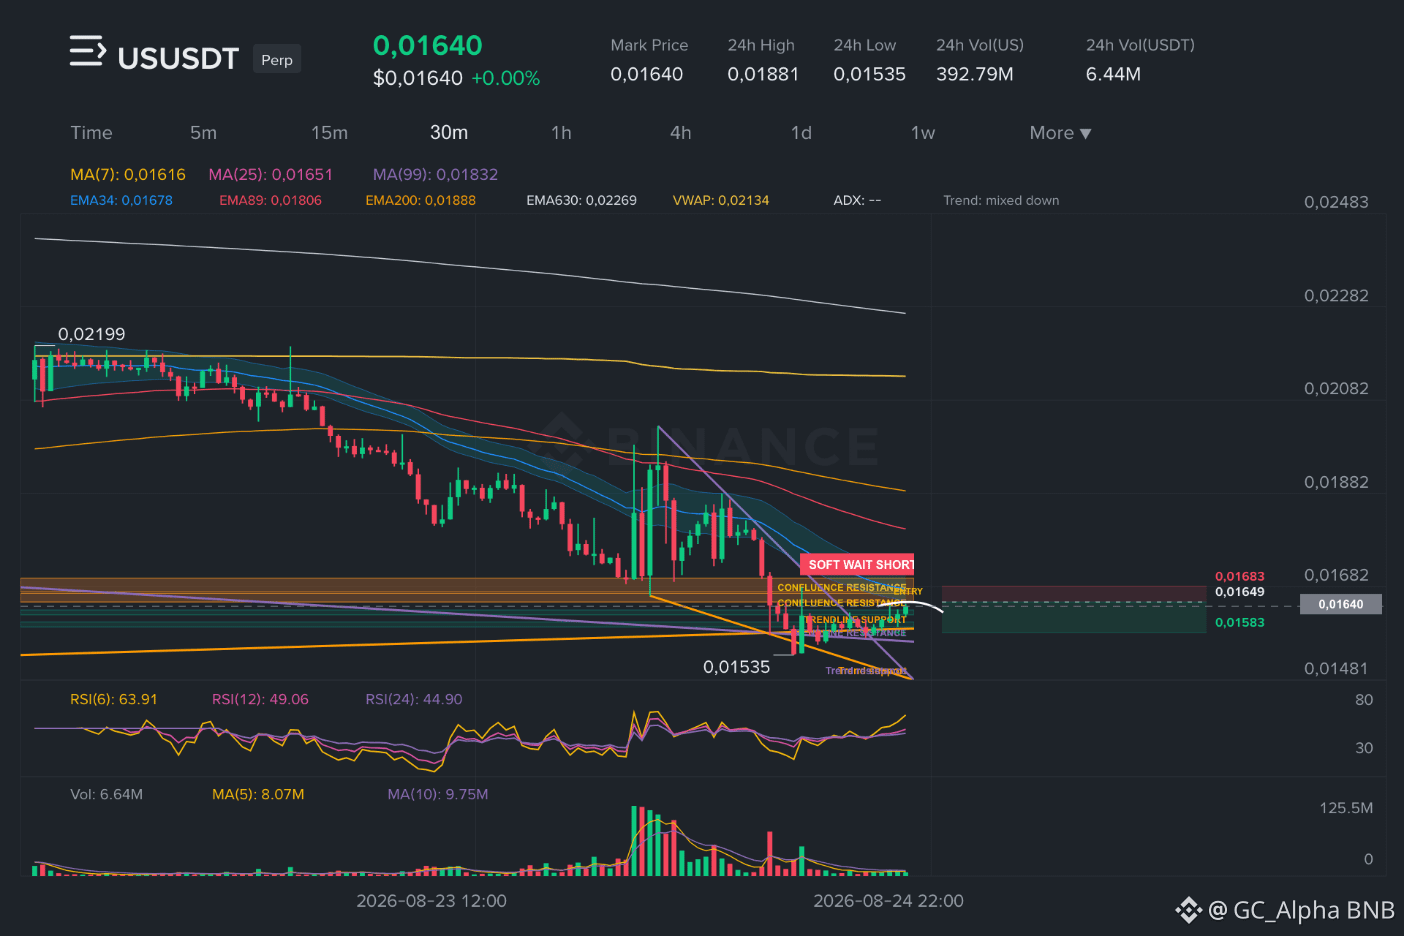Click the volume MA(10): 9.75M label
Viewport: 1404px width, 936px height.
click(438, 794)
